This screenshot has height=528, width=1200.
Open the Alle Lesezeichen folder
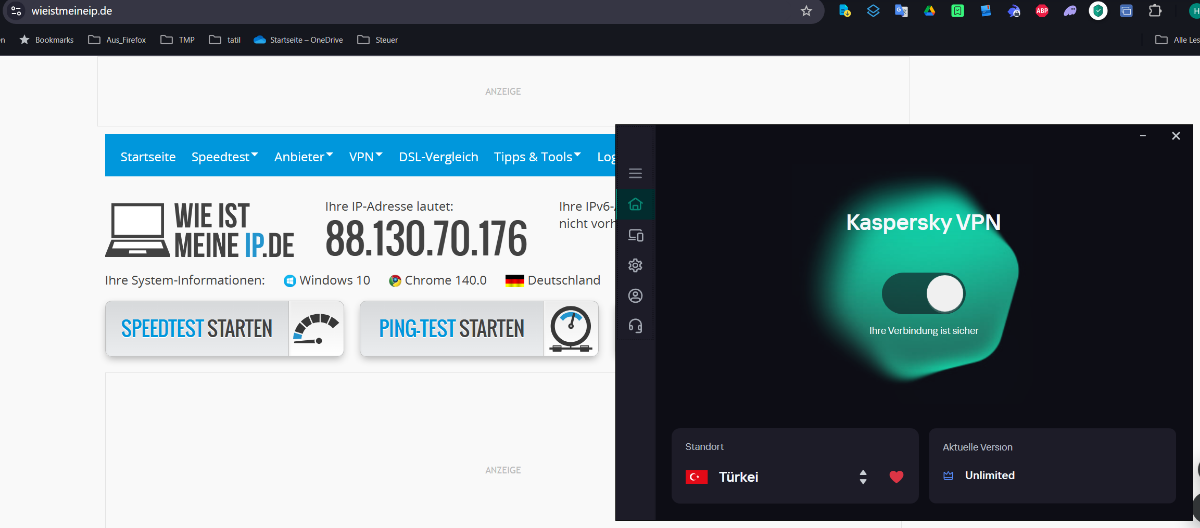coord(1177,40)
